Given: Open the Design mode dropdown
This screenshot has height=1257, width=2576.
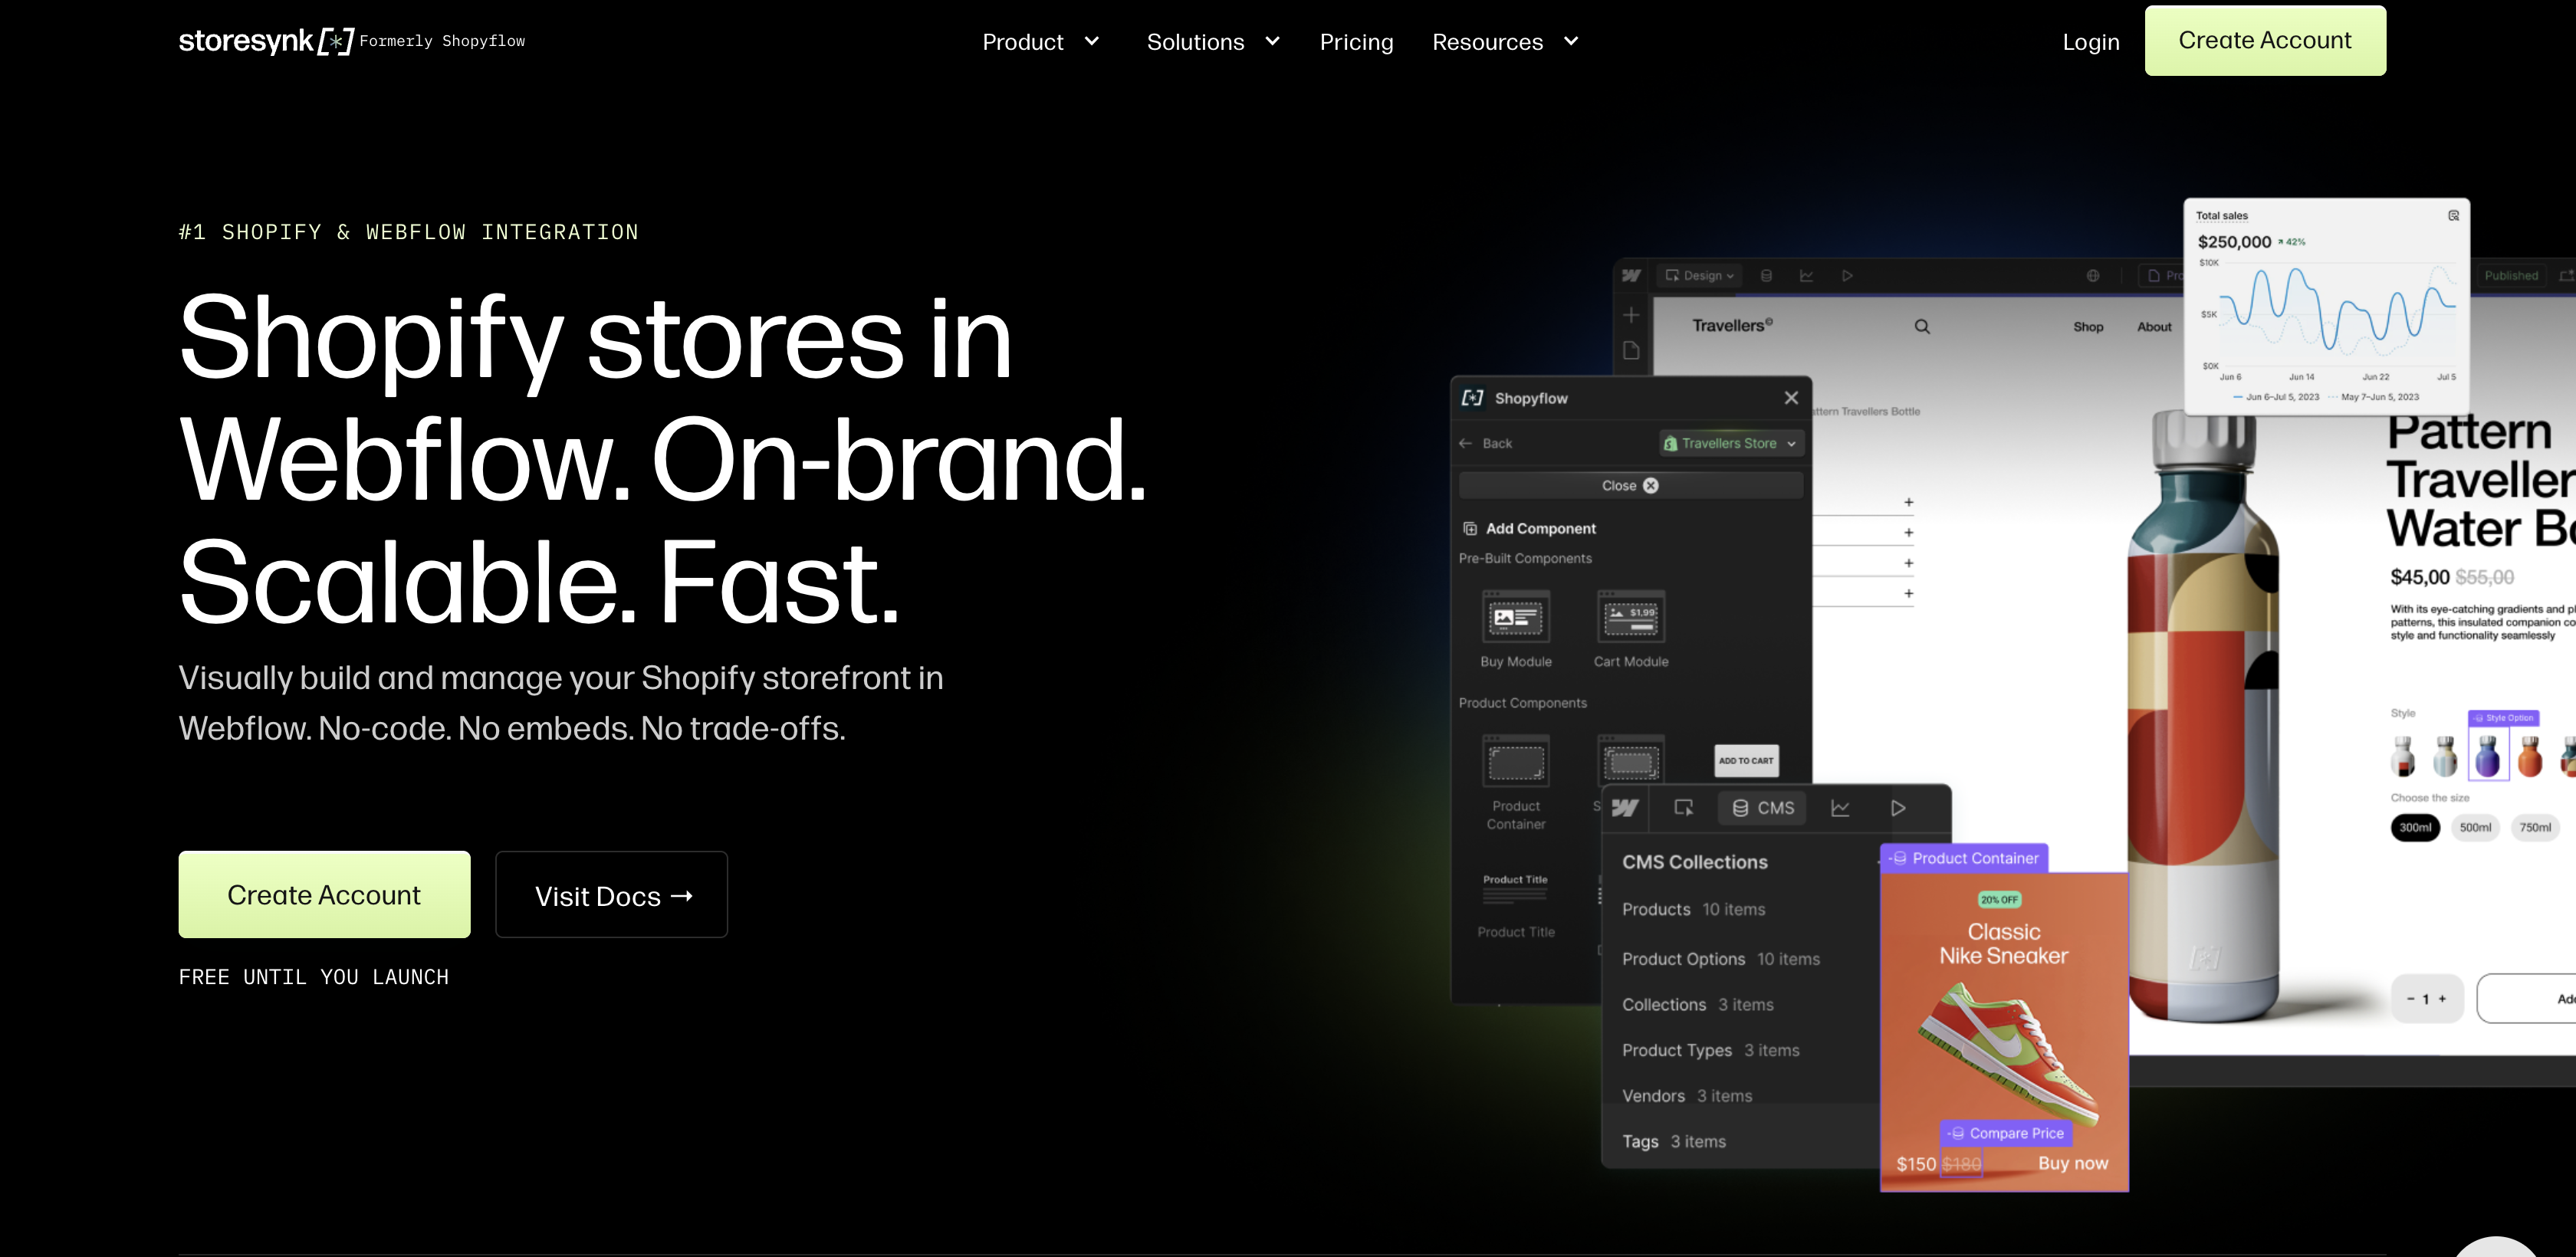Looking at the screenshot, I should click(1700, 276).
